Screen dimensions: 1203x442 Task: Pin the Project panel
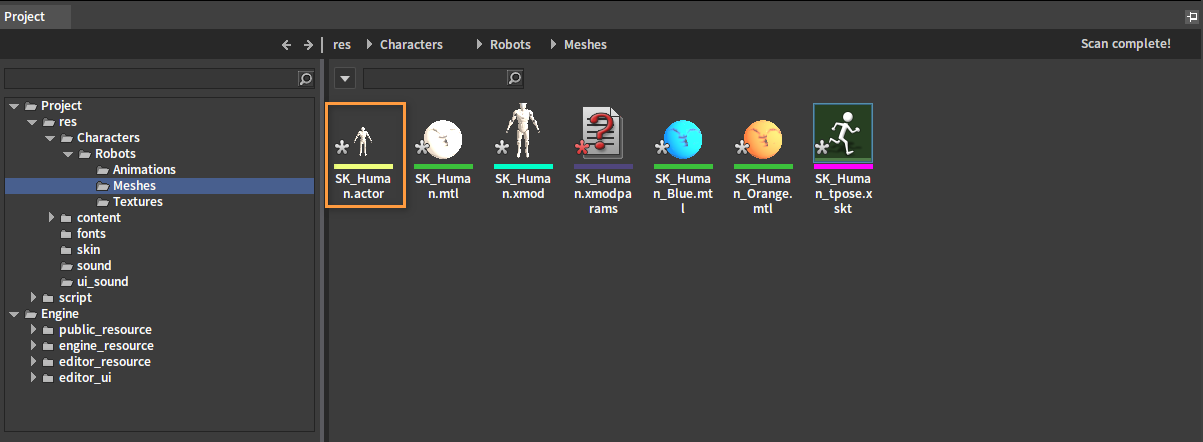tap(1190, 17)
